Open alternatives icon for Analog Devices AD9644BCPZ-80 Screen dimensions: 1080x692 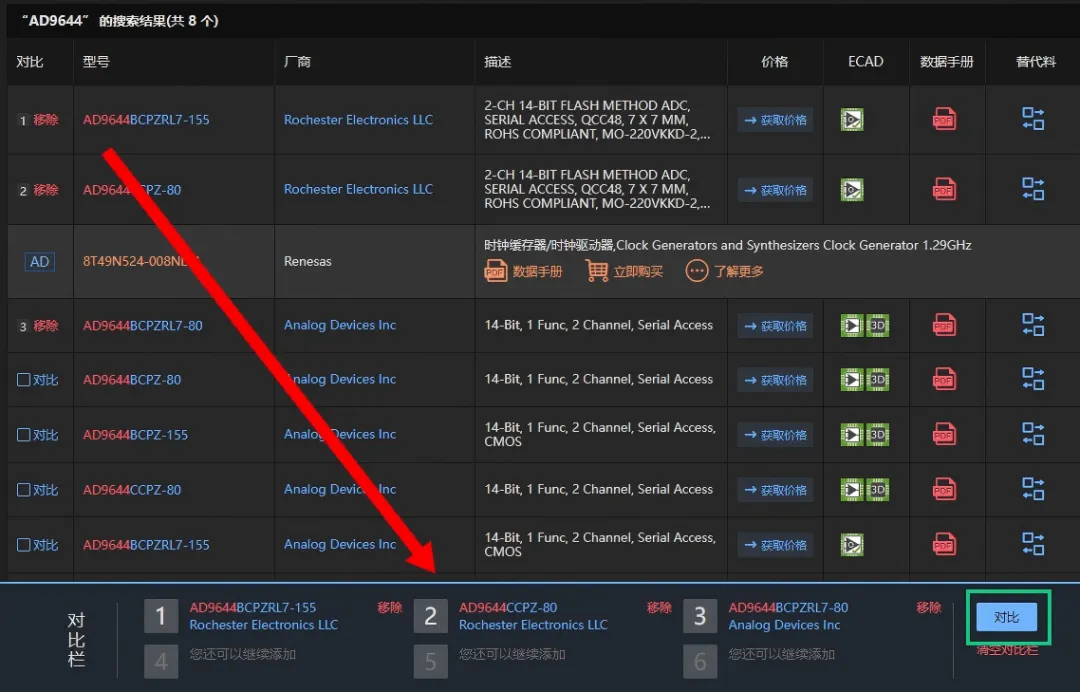[x=1033, y=378]
